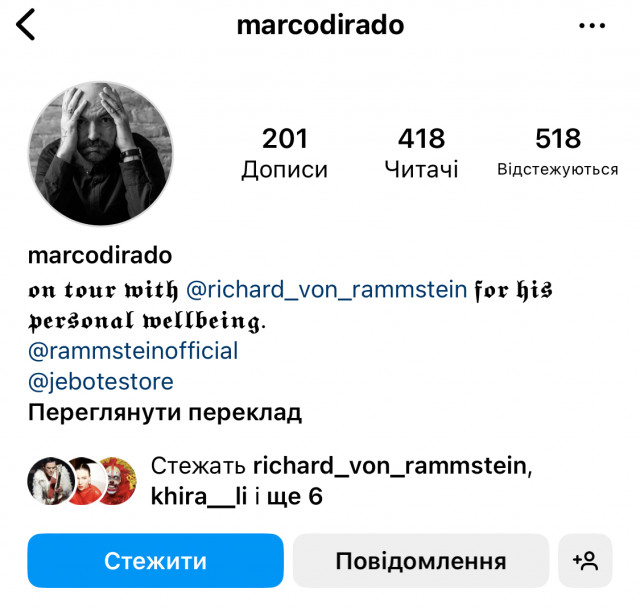
Task: Expand the 'і ще 6' mutual followers list
Action: [x=288, y=497]
